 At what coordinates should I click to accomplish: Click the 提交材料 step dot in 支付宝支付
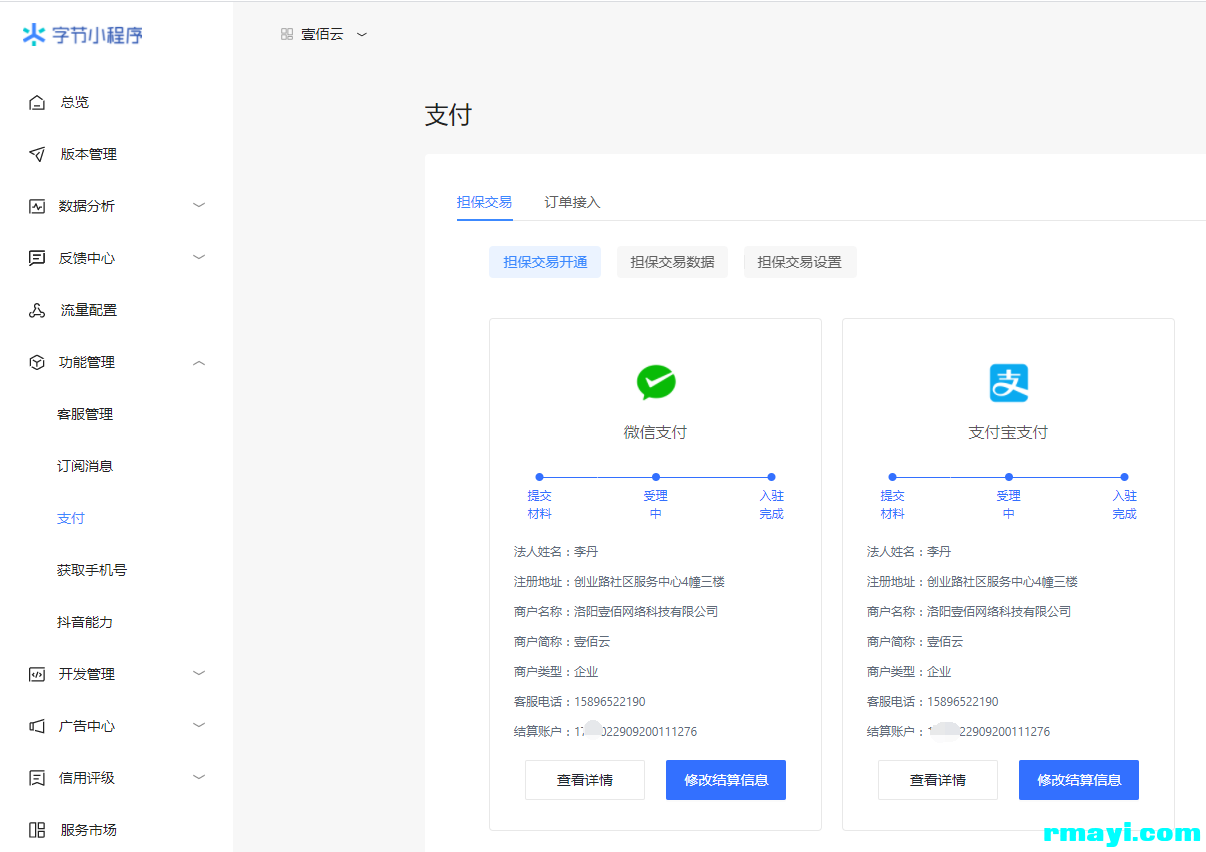(x=892, y=477)
